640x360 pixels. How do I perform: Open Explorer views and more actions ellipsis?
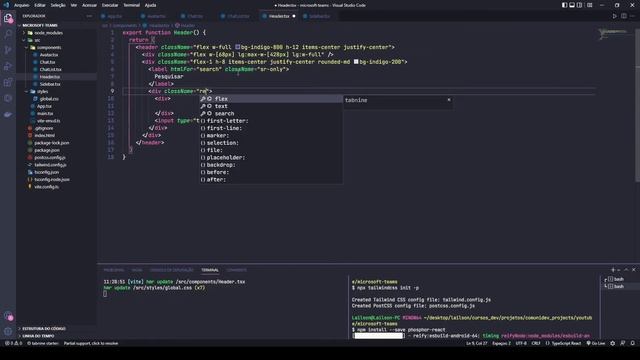pos(89,16)
